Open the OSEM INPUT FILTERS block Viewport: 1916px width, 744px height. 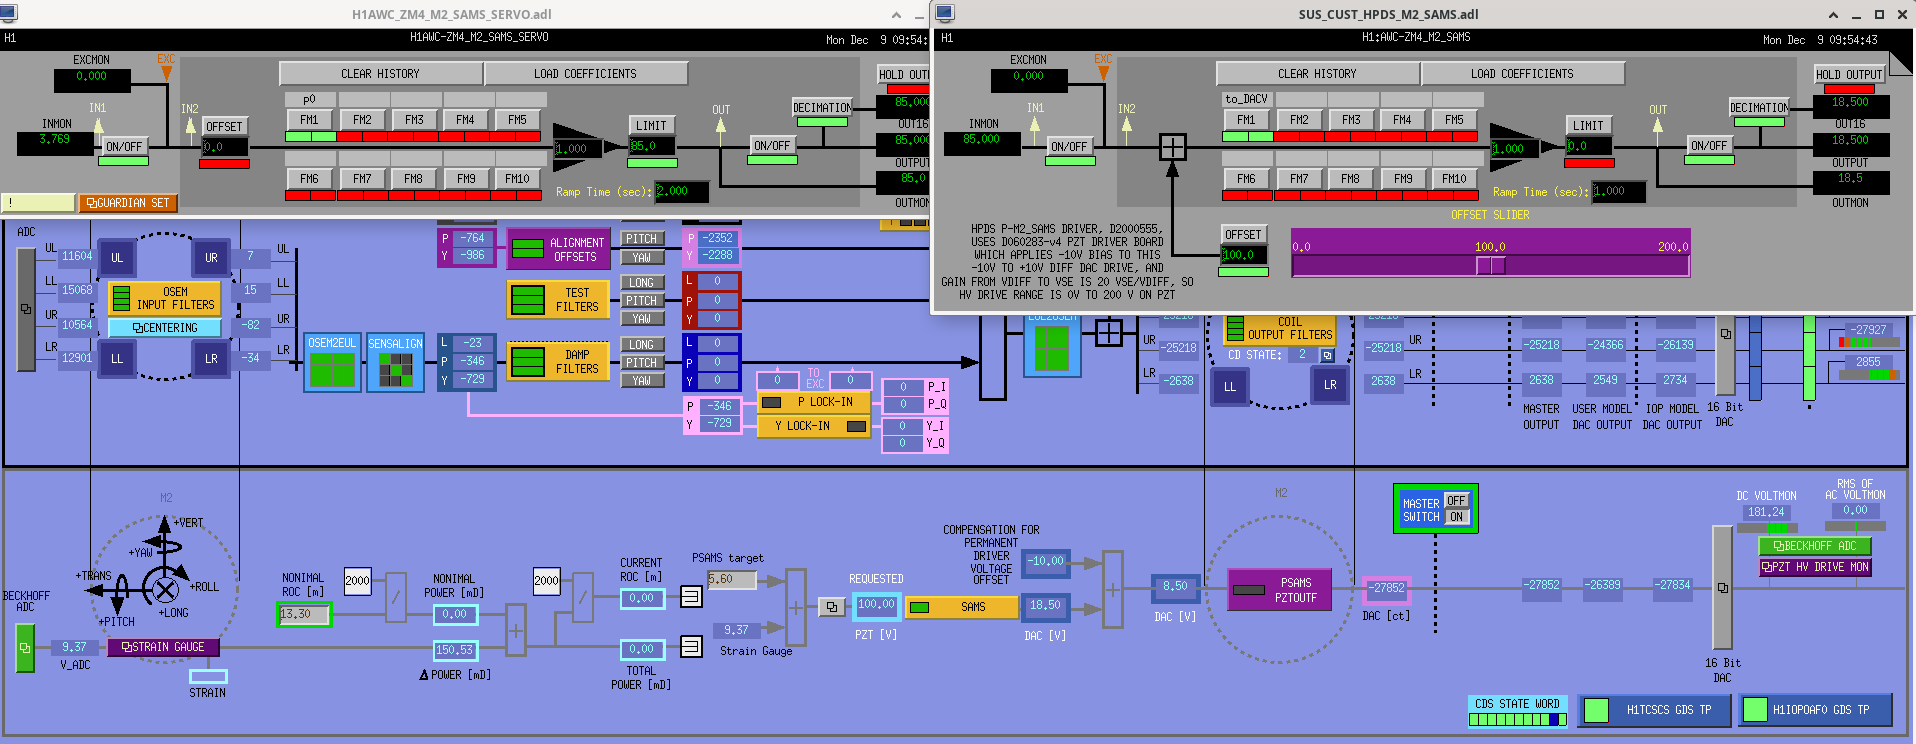164,298
